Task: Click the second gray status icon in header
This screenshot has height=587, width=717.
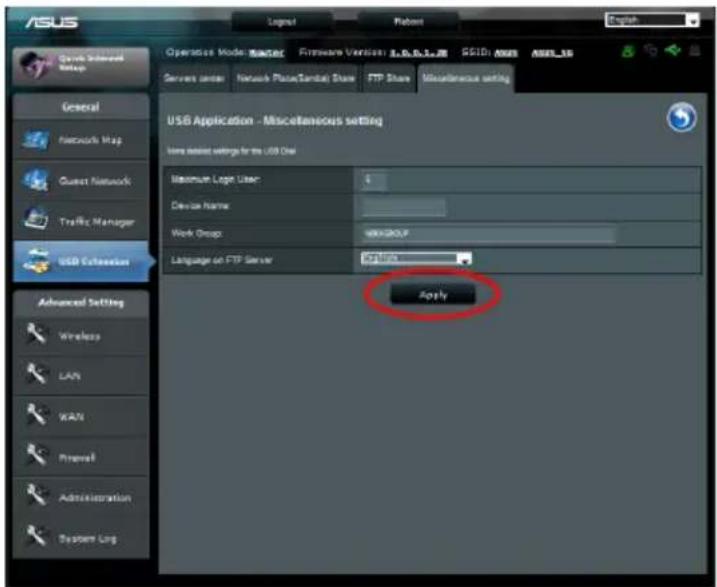Action: [650, 50]
